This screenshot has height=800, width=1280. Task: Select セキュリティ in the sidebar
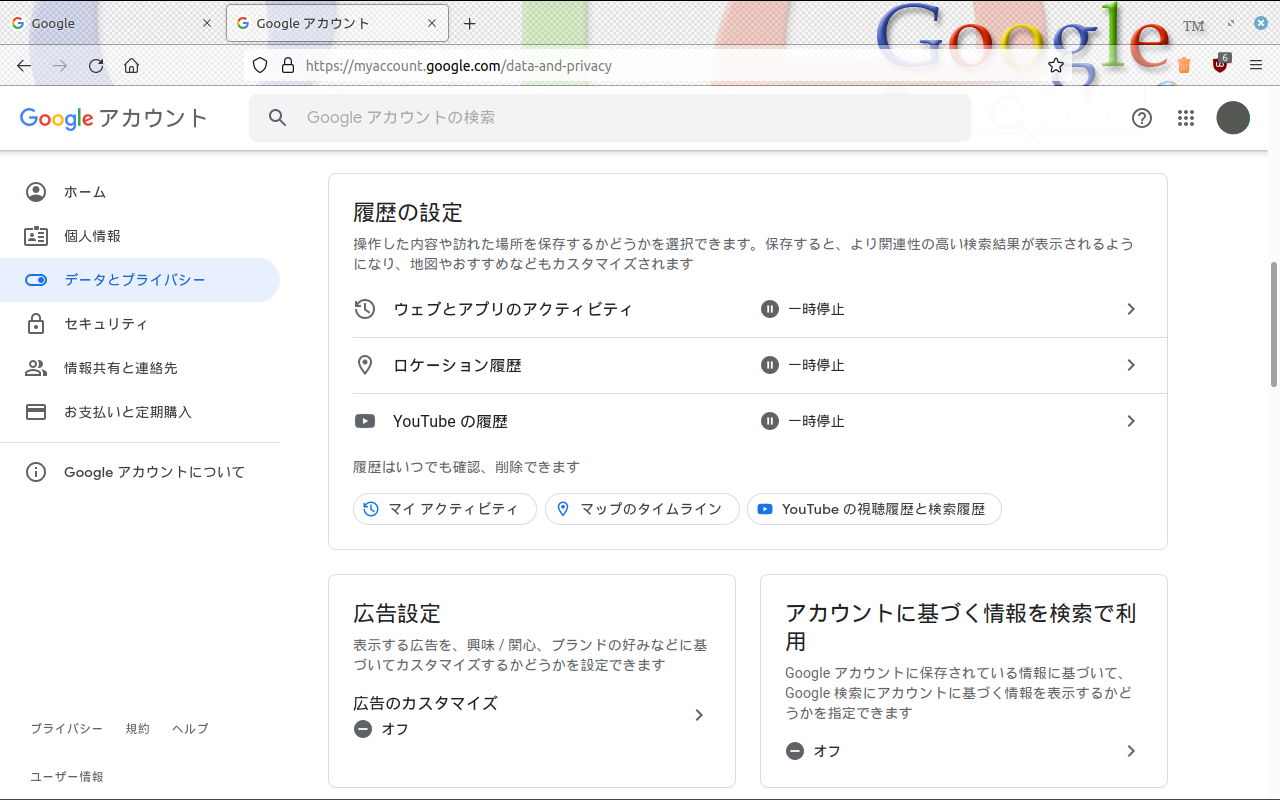[x=106, y=324]
